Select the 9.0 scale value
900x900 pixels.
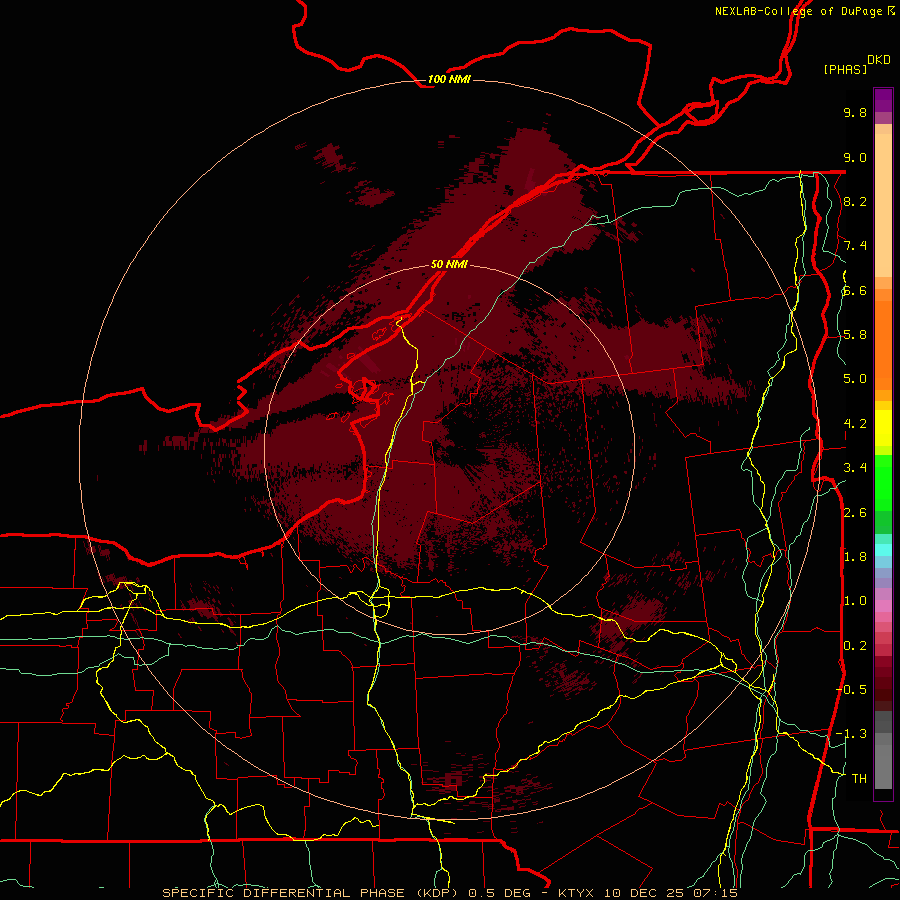(855, 157)
